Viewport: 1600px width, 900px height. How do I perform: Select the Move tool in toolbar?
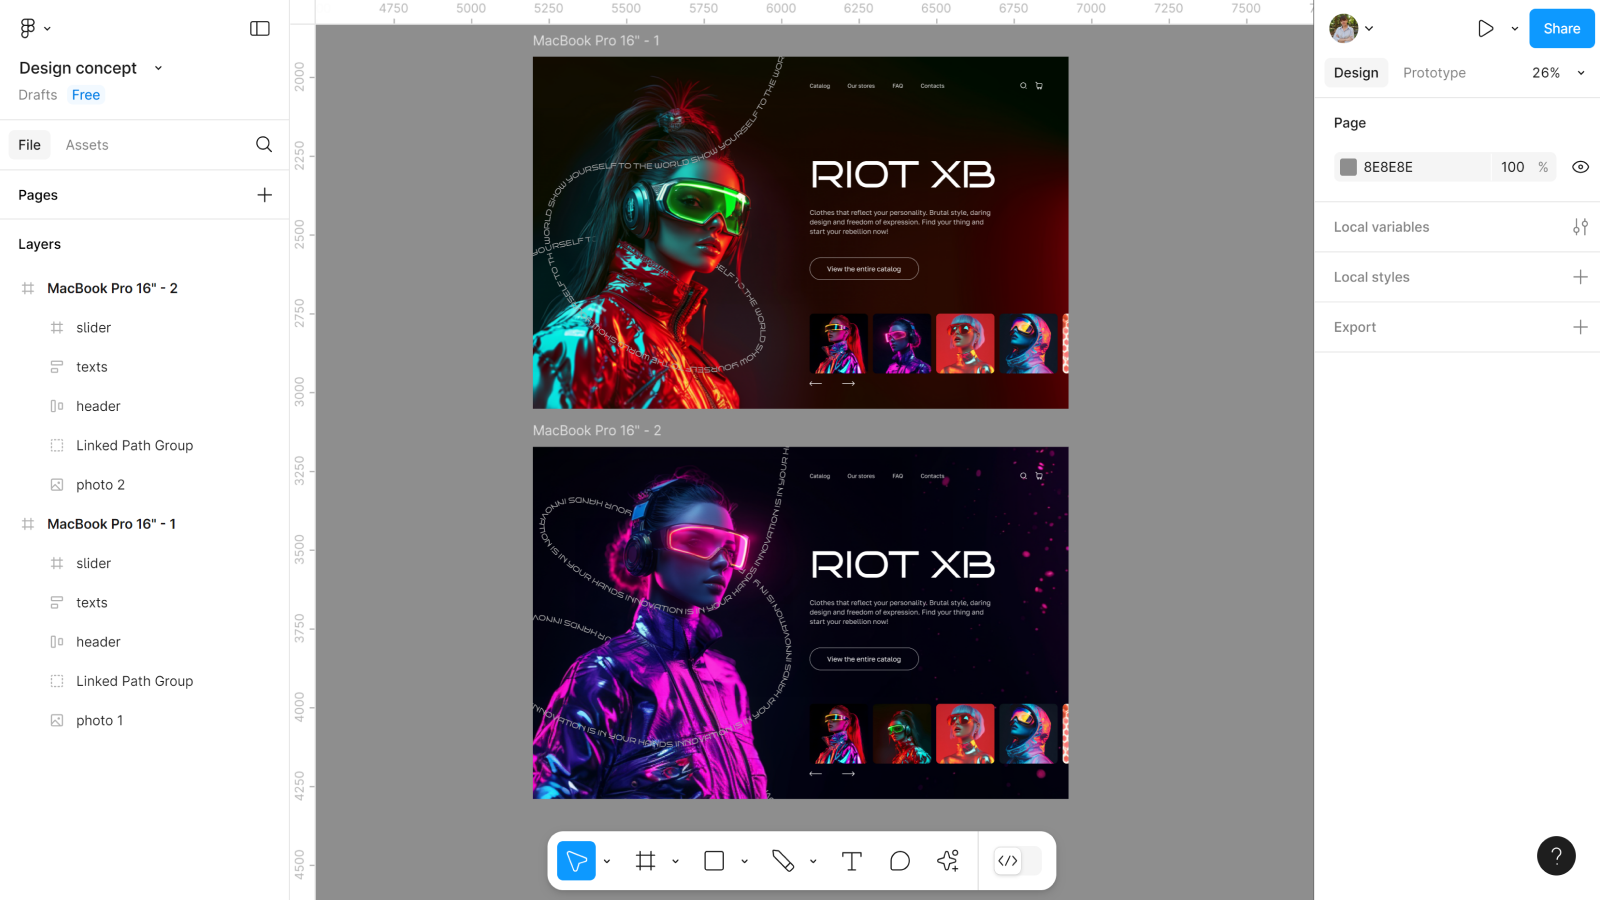tap(576, 861)
